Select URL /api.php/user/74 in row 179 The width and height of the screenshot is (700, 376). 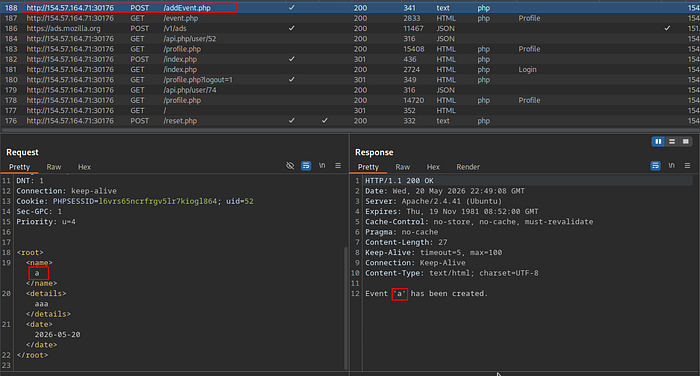[x=190, y=90]
